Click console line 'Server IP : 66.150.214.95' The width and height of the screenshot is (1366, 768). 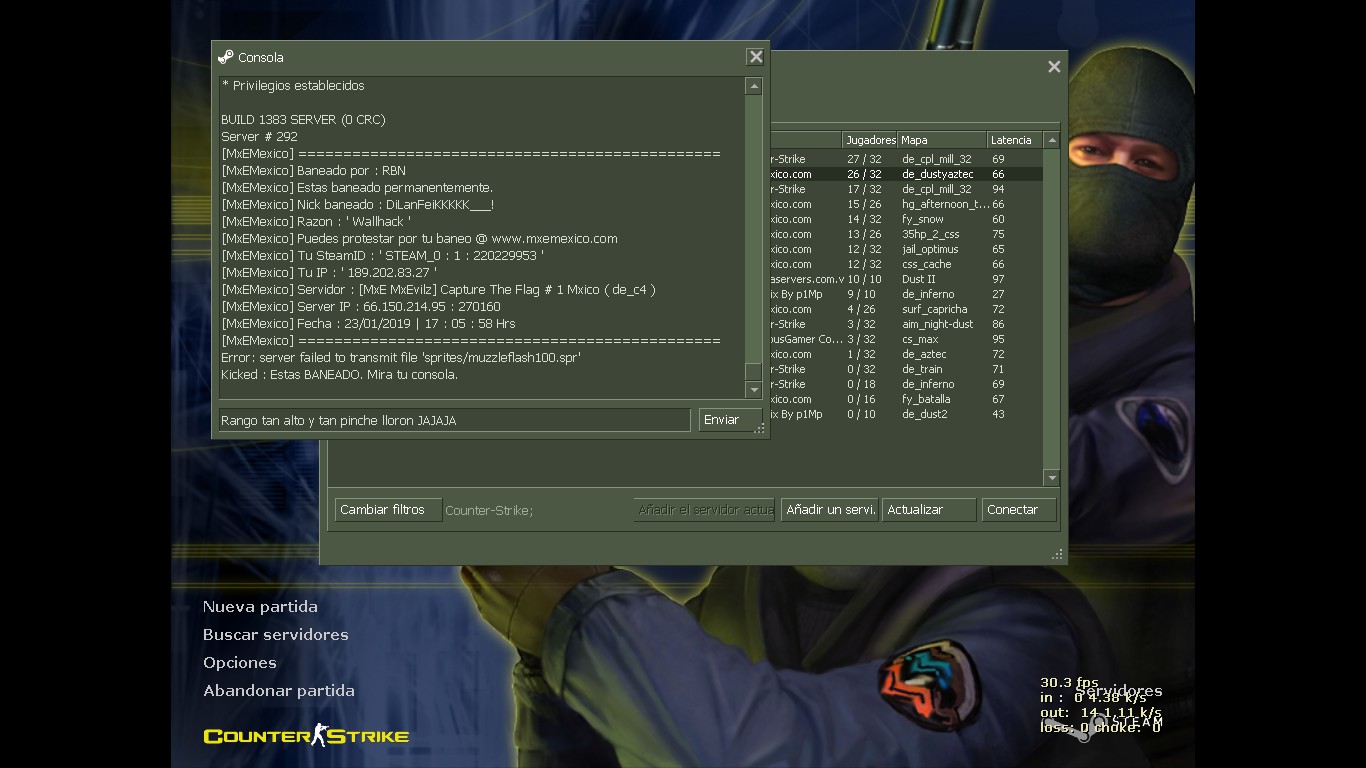[361, 307]
